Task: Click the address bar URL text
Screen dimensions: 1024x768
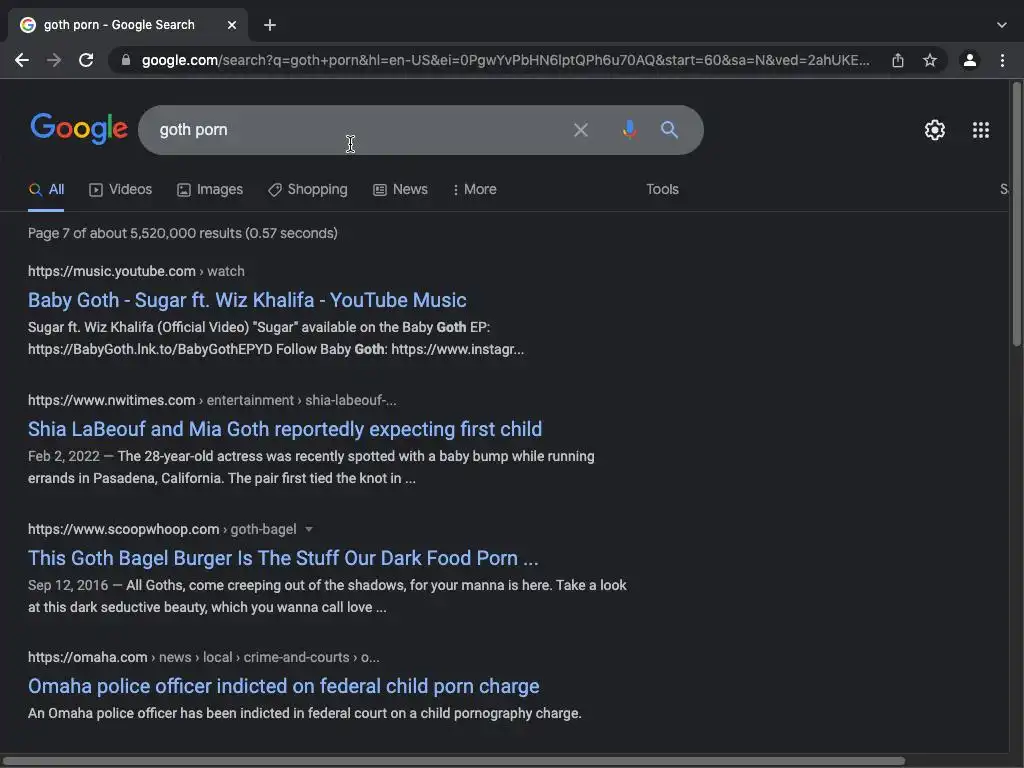Action: [x=505, y=60]
